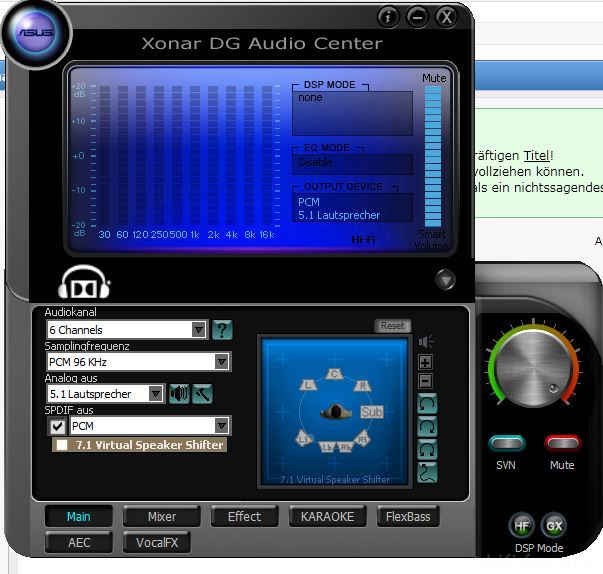The image size is (603, 574).
Task: Select the Rs surround speaker icon
Action: 362,438
